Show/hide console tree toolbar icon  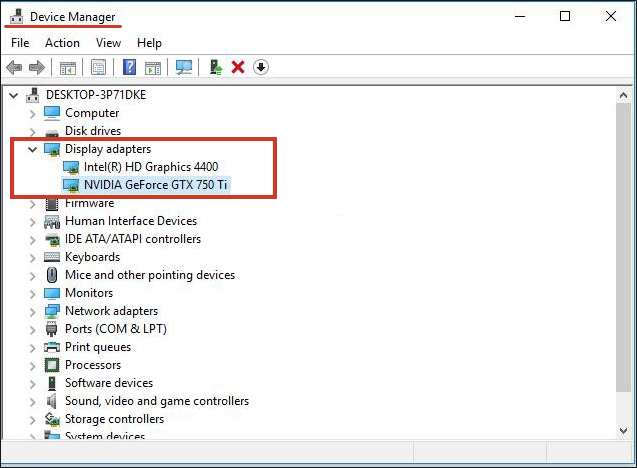coord(68,67)
